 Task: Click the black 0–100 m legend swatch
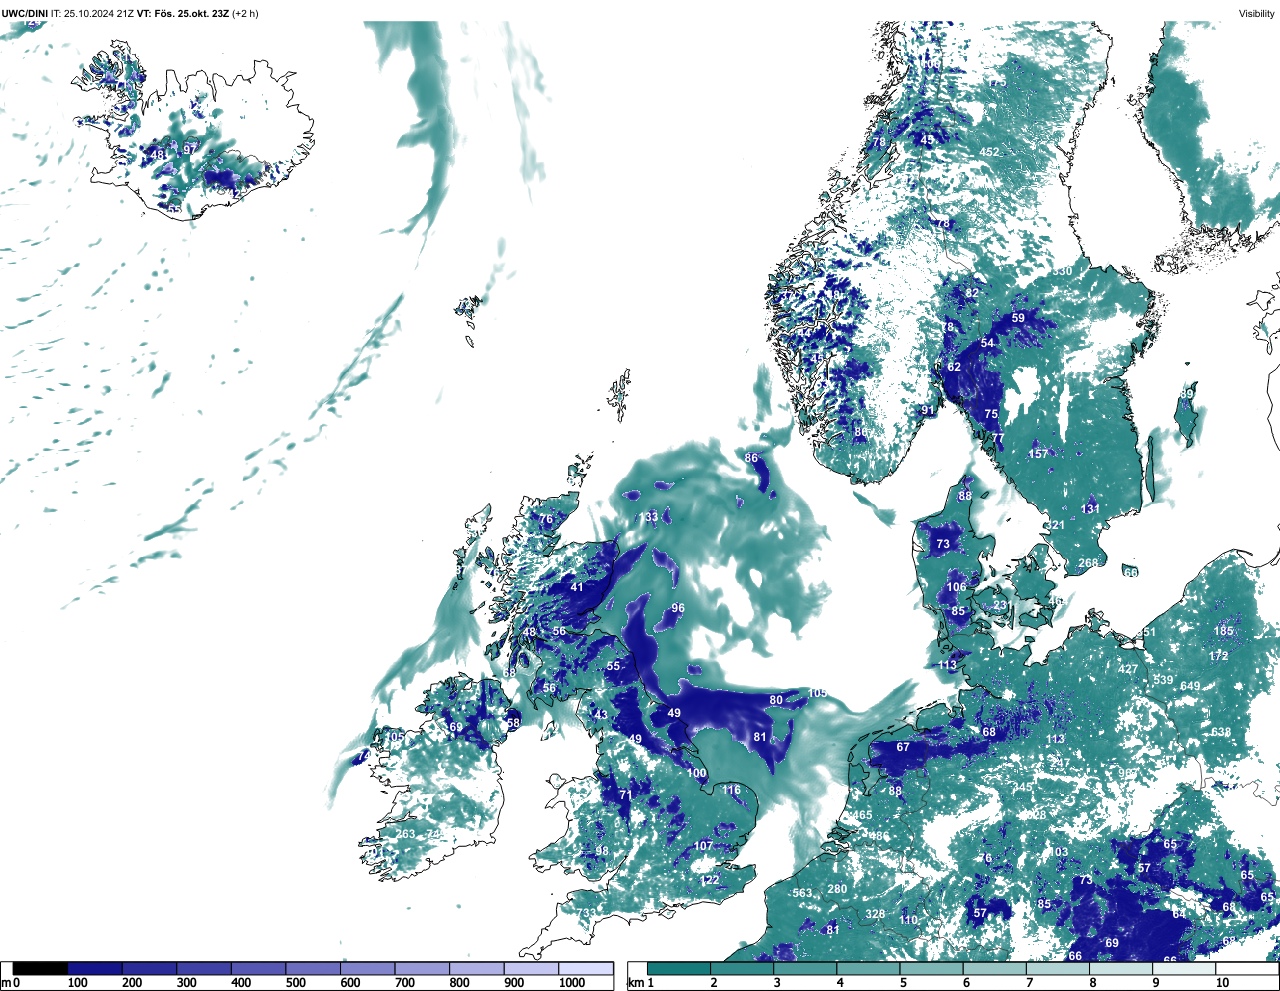(x=40, y=969)
